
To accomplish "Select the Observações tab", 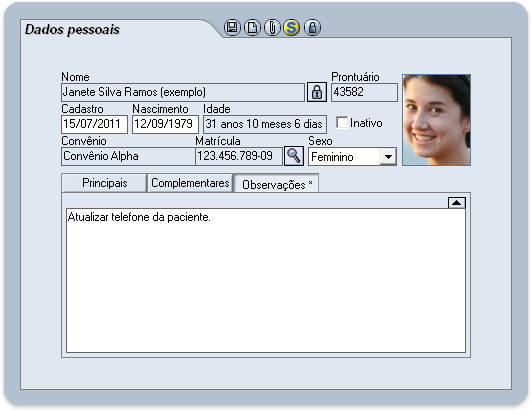I will point(276,184).
